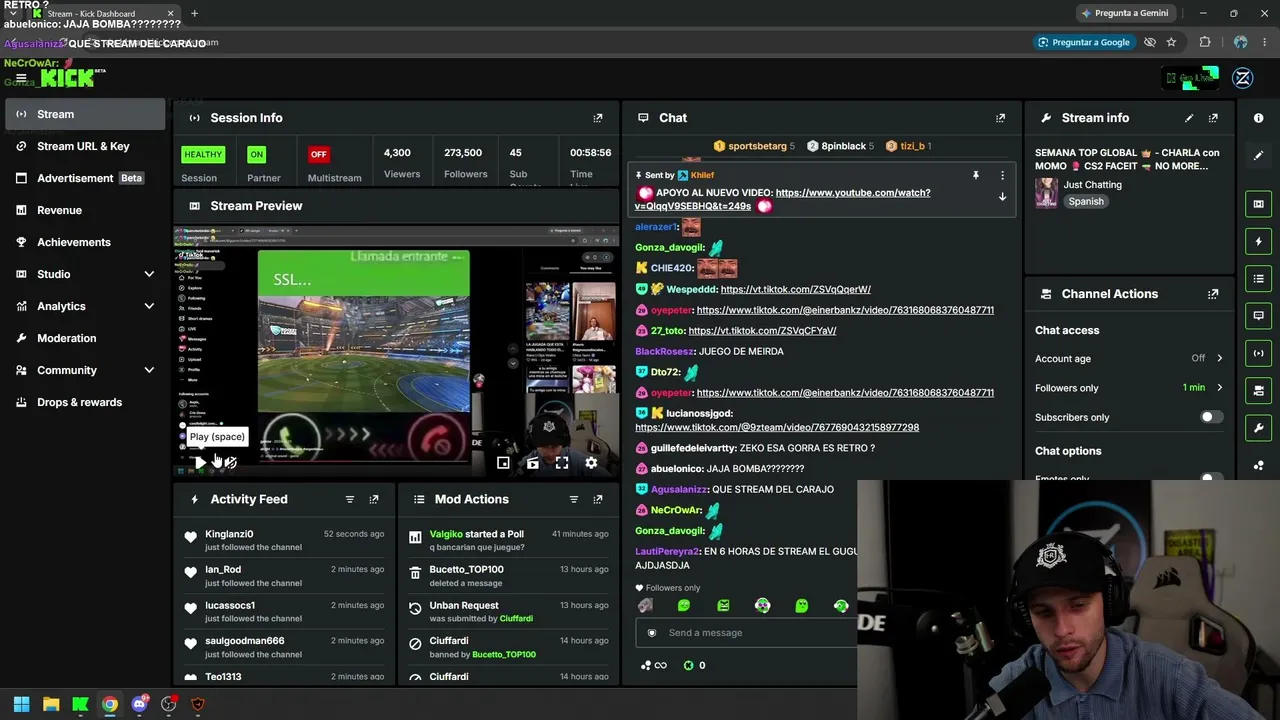Open the Moderation page

point(84,338)
